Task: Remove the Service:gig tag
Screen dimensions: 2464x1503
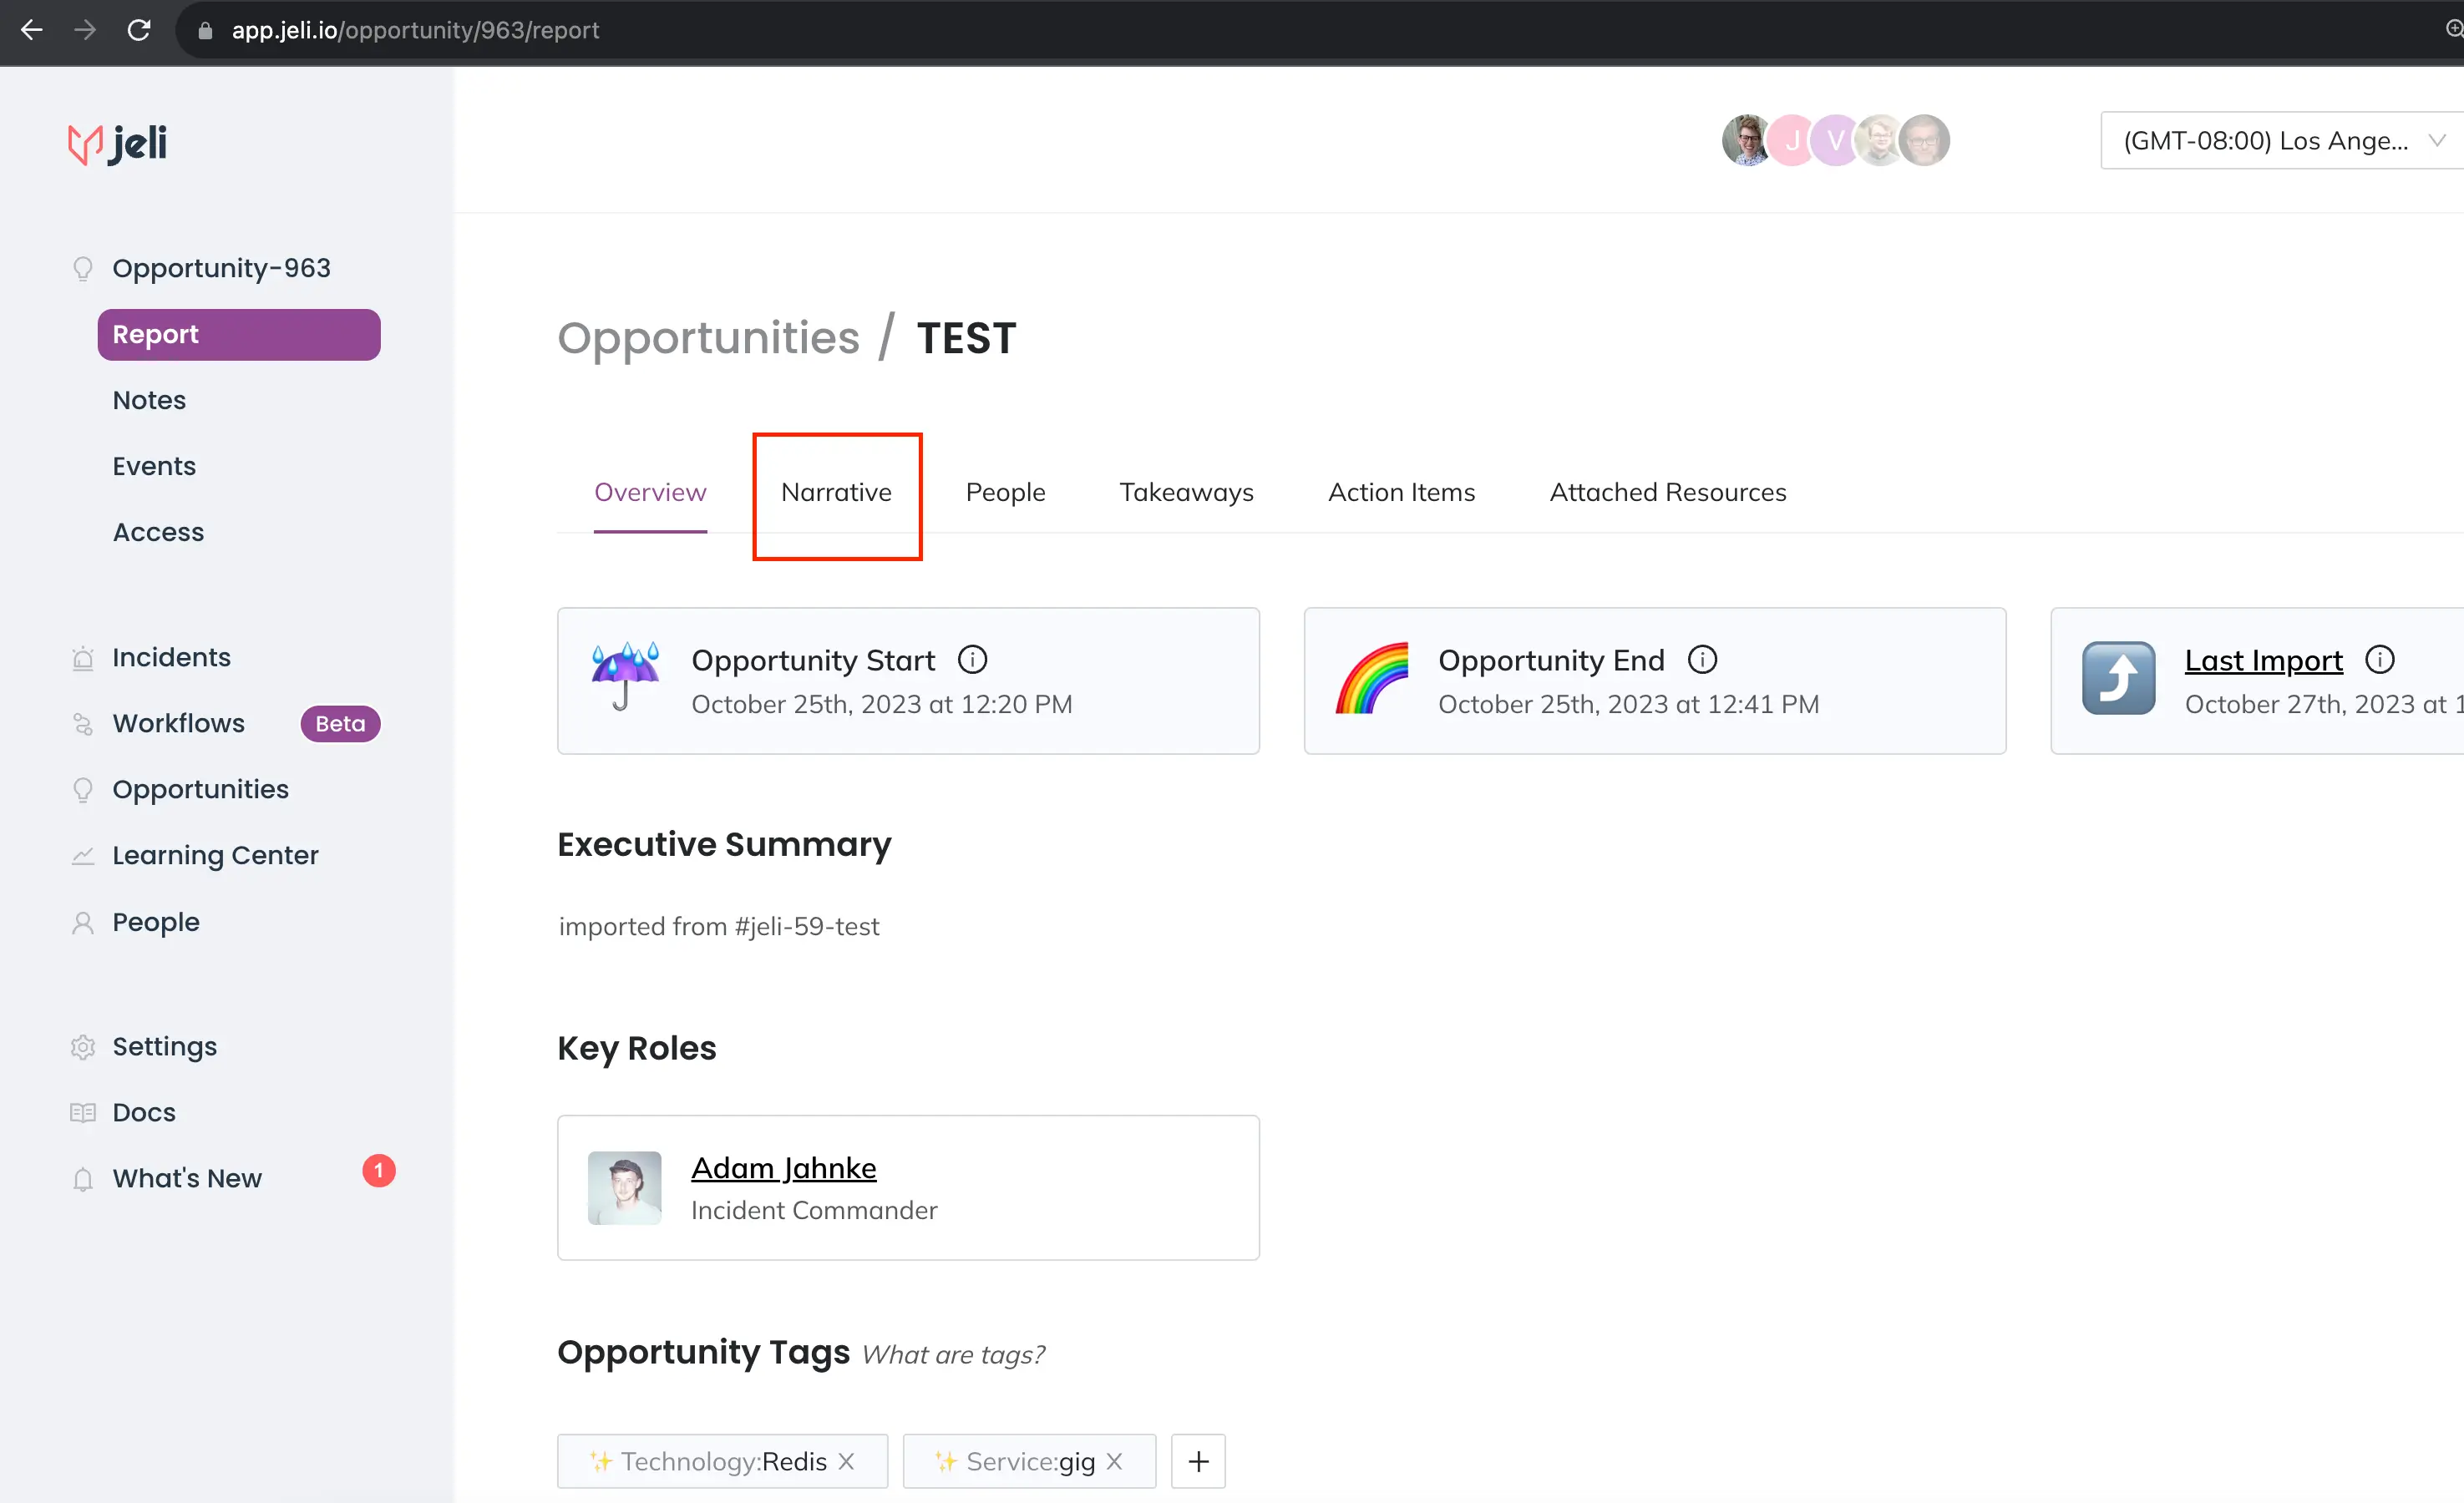Action: (1115, 1461)
